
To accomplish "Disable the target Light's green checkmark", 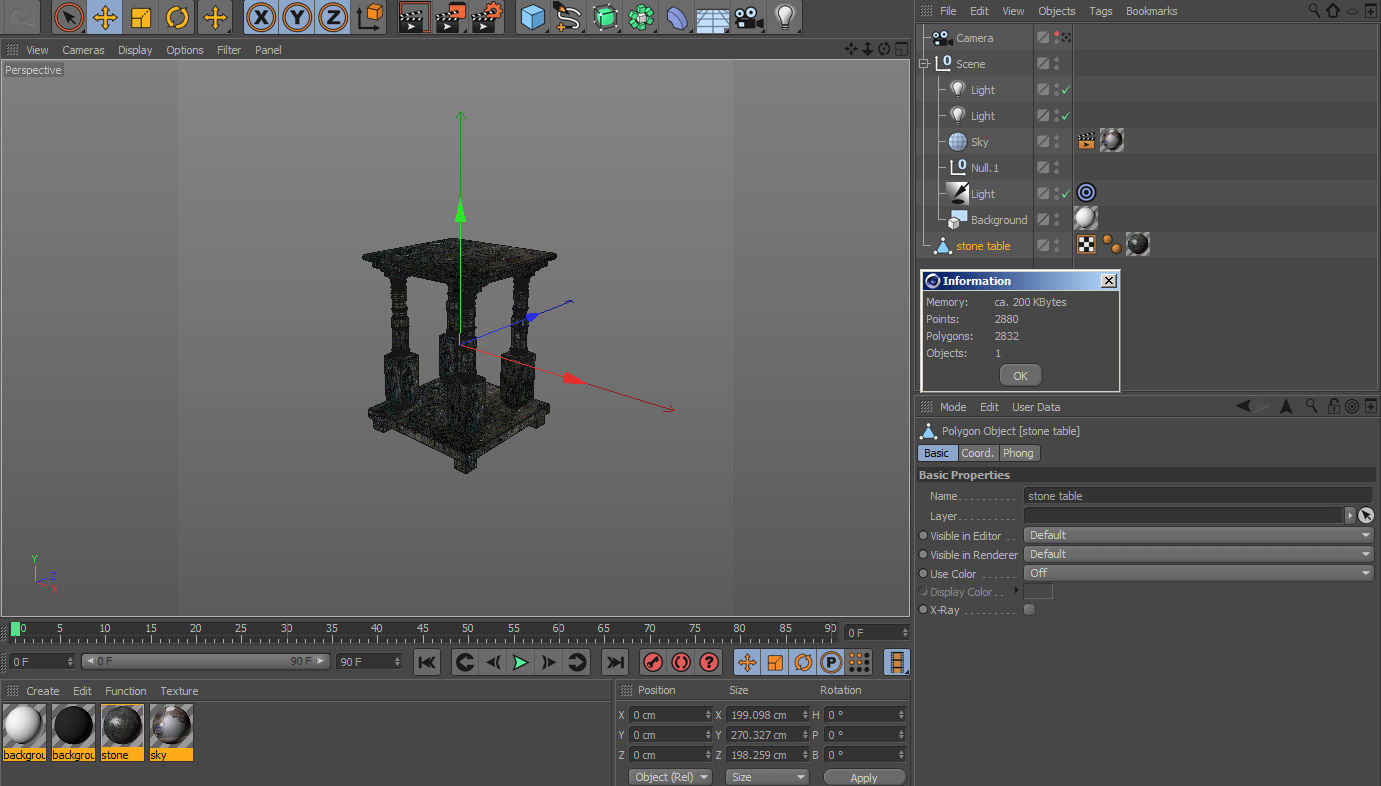I will click(x=1066, y=194).
